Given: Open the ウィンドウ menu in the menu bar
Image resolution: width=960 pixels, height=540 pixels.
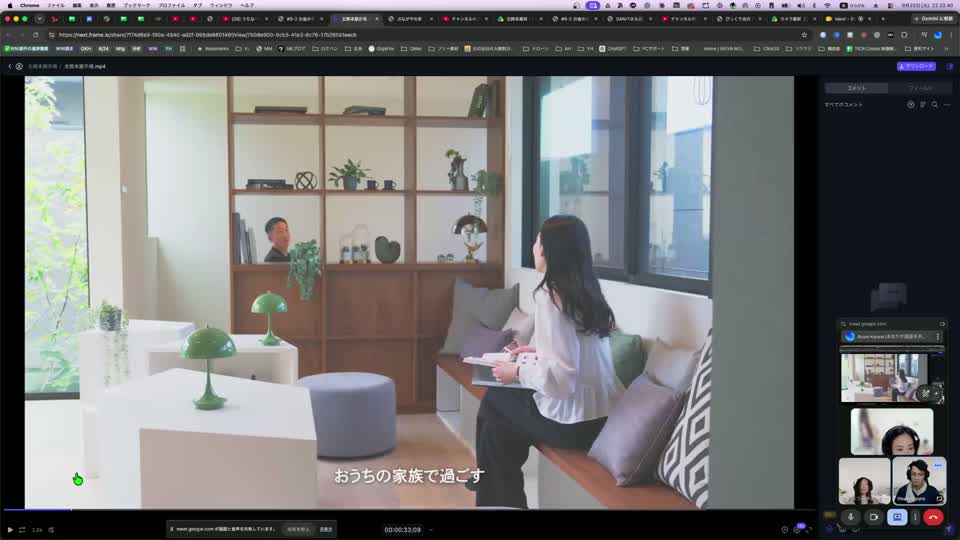Looking at the screenshot, I should (220, 5).
